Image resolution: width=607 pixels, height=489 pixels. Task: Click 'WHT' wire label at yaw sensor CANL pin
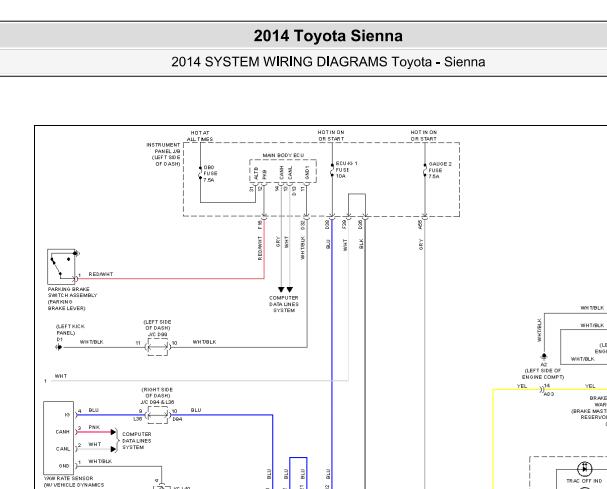(x=94, y=444)
